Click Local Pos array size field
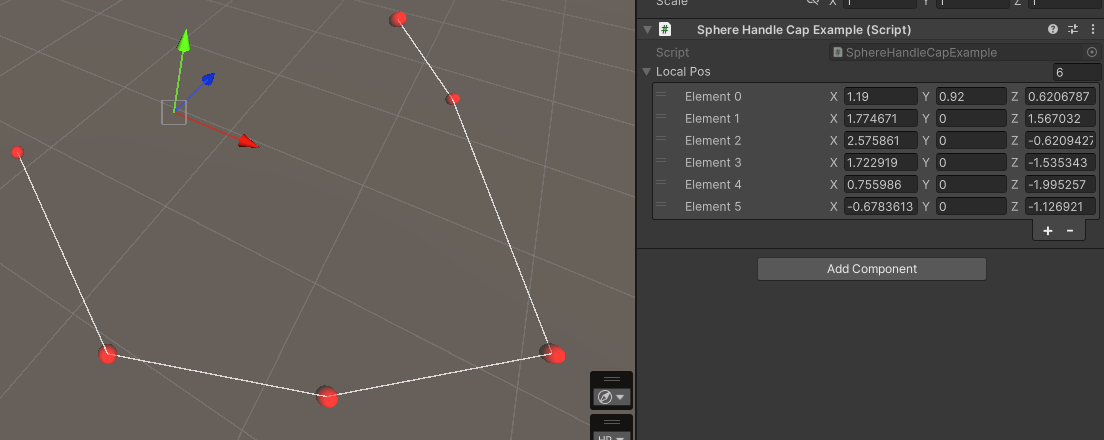Image resolution: width=1104 pixels, height=440 pixels. click(x=1077, y=72)
